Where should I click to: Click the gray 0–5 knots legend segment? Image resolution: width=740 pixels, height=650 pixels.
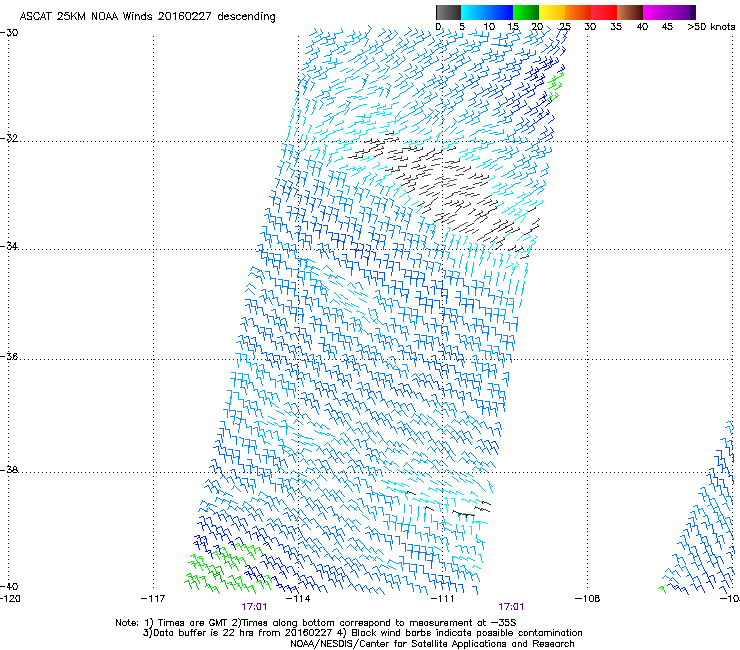pyautogui.click(x=448, y=12)
